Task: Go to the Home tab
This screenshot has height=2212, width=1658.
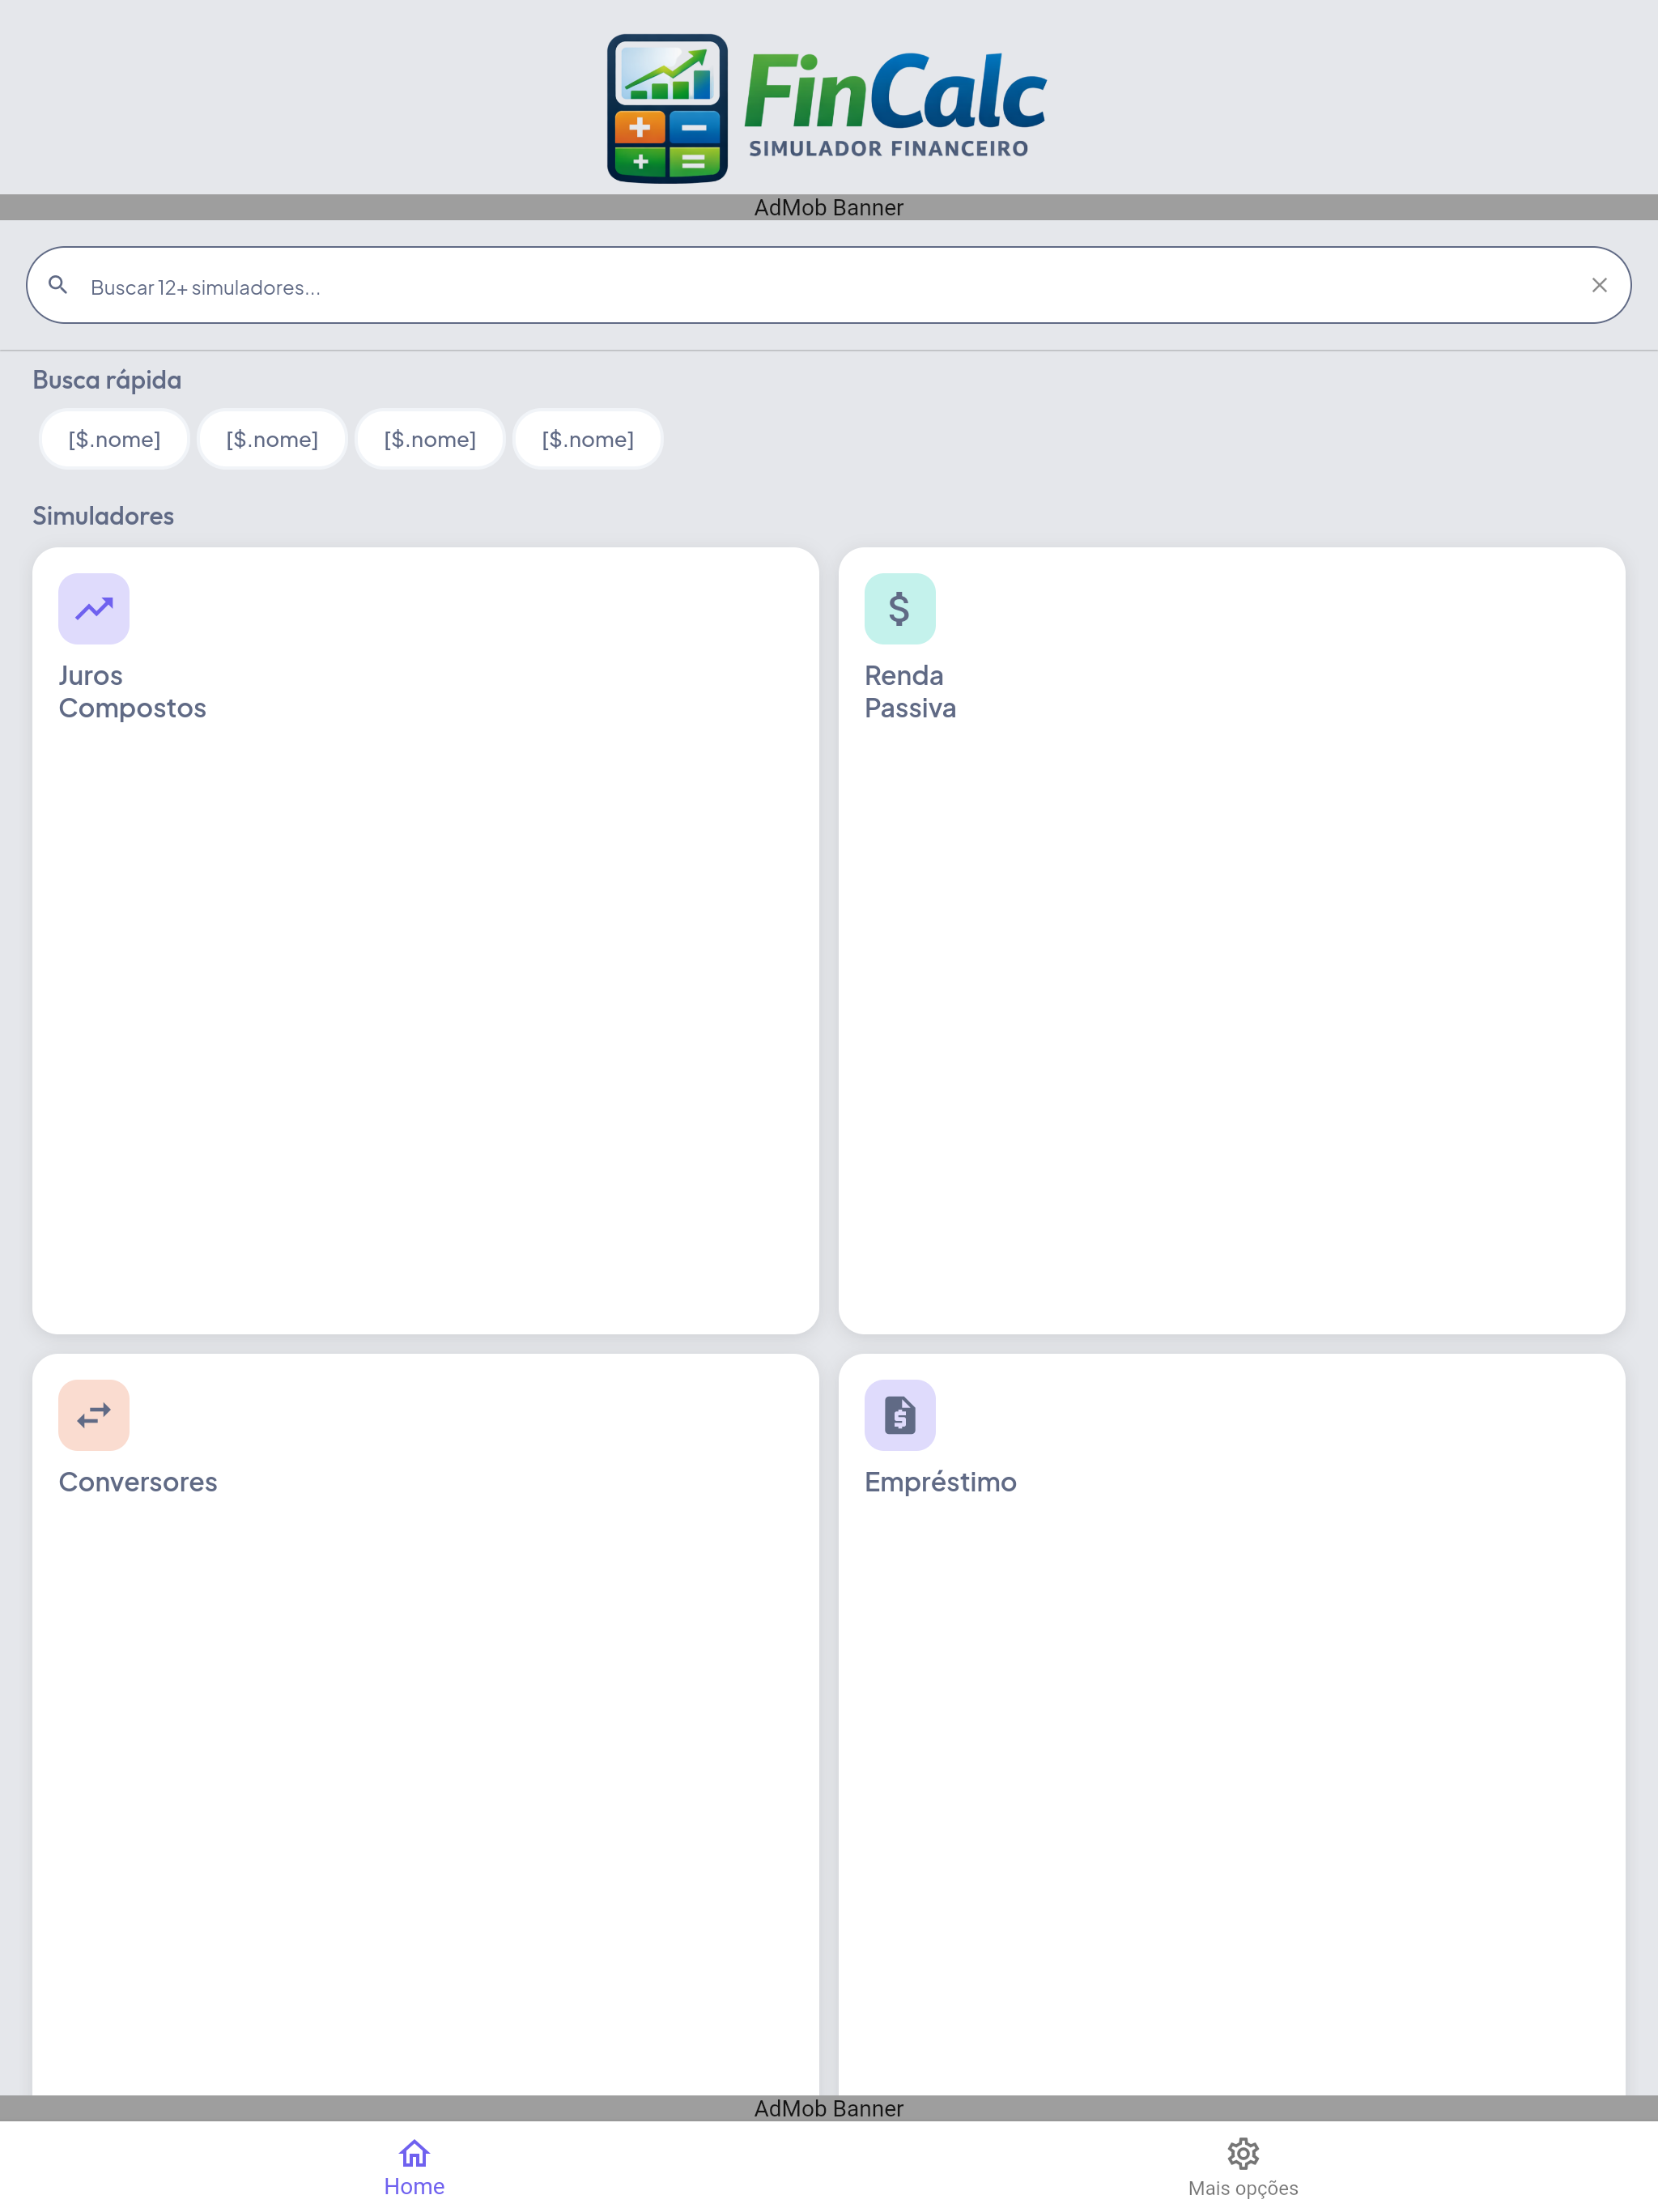Action: point(414,2167)
